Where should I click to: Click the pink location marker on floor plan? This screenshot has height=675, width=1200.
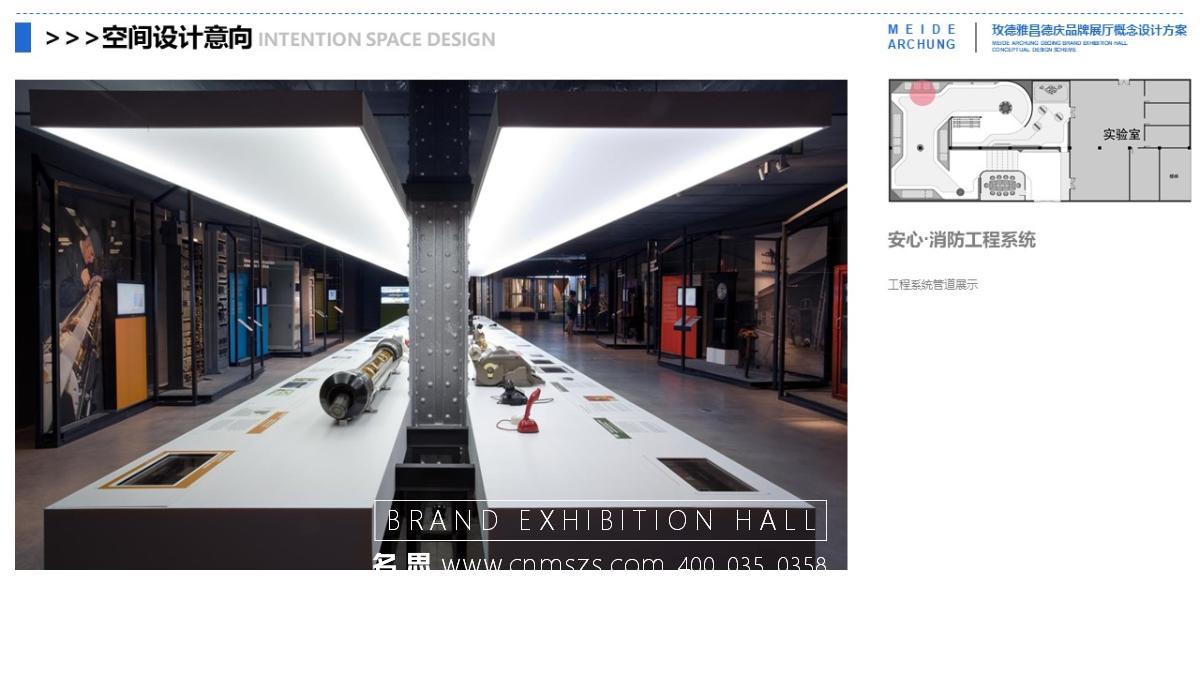click(922, 92)
